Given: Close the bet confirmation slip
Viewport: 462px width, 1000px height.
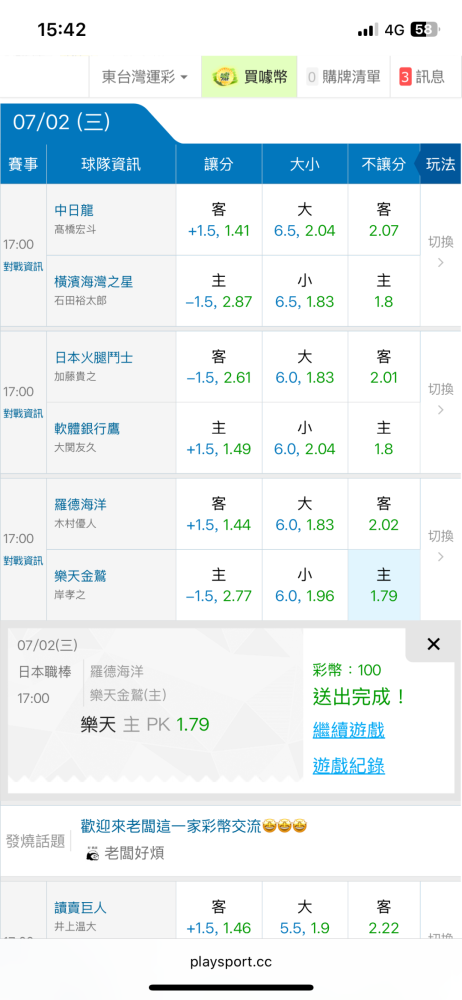Looking at the screenshot, I should [433, 644].
